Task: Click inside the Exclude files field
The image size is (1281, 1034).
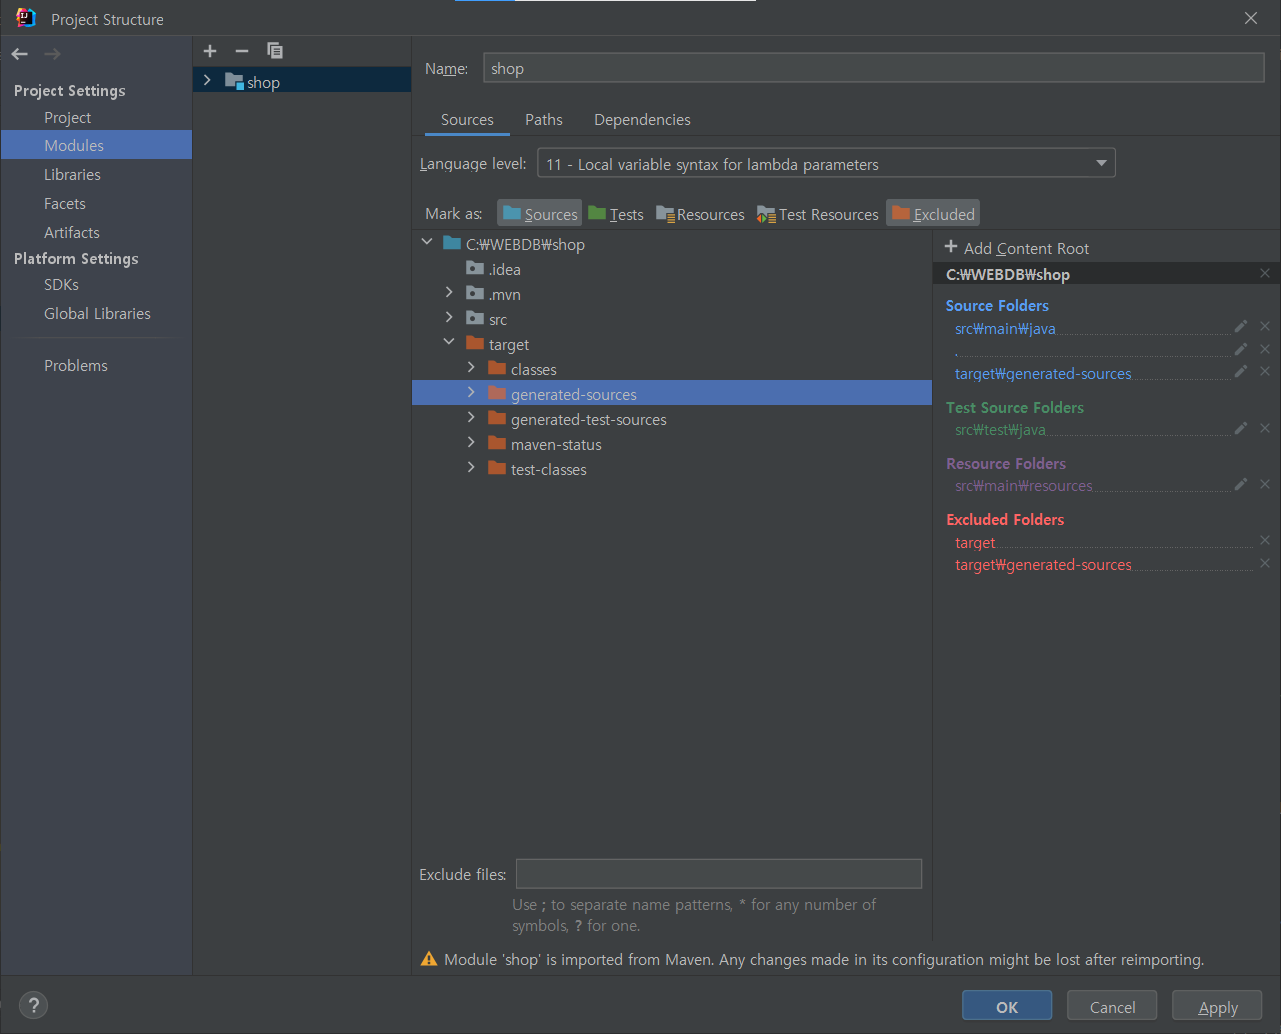Action: click(718, 873)
